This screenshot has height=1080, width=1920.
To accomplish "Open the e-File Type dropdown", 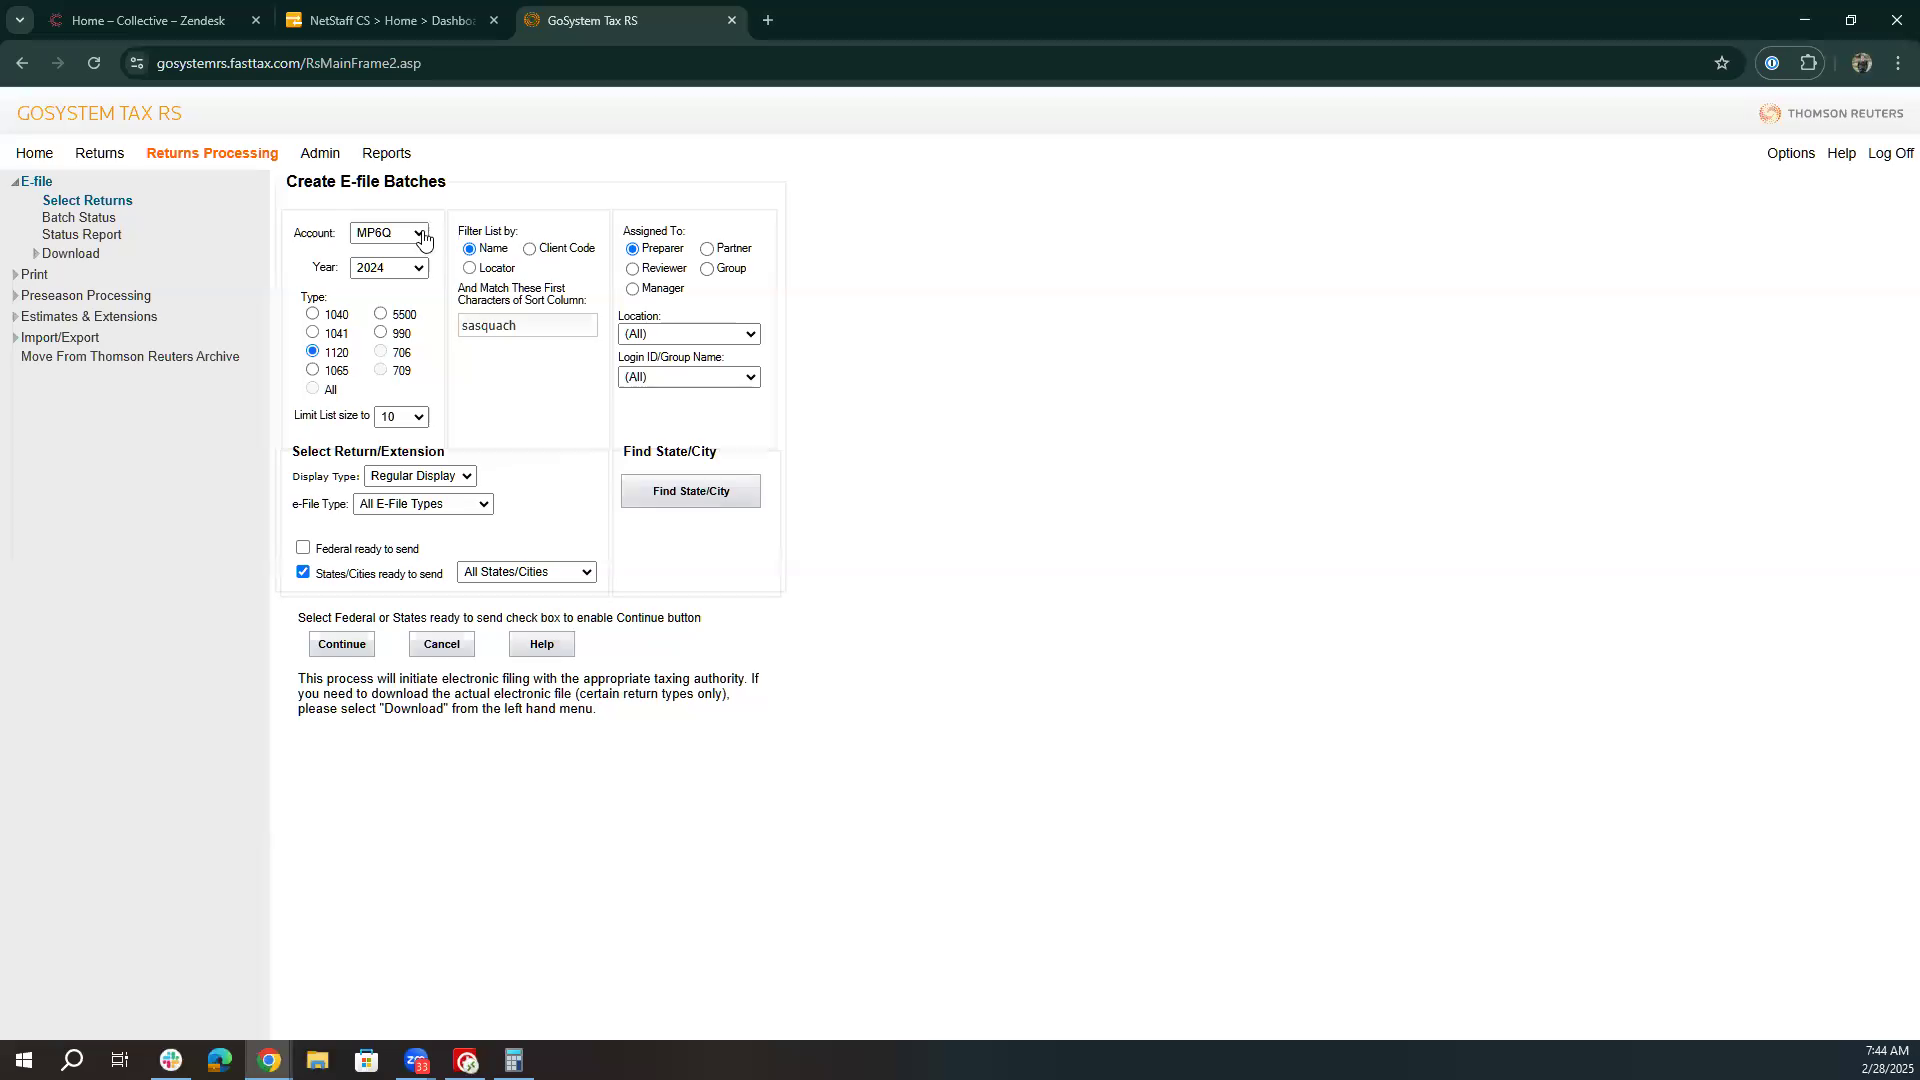I will point(423,504).
